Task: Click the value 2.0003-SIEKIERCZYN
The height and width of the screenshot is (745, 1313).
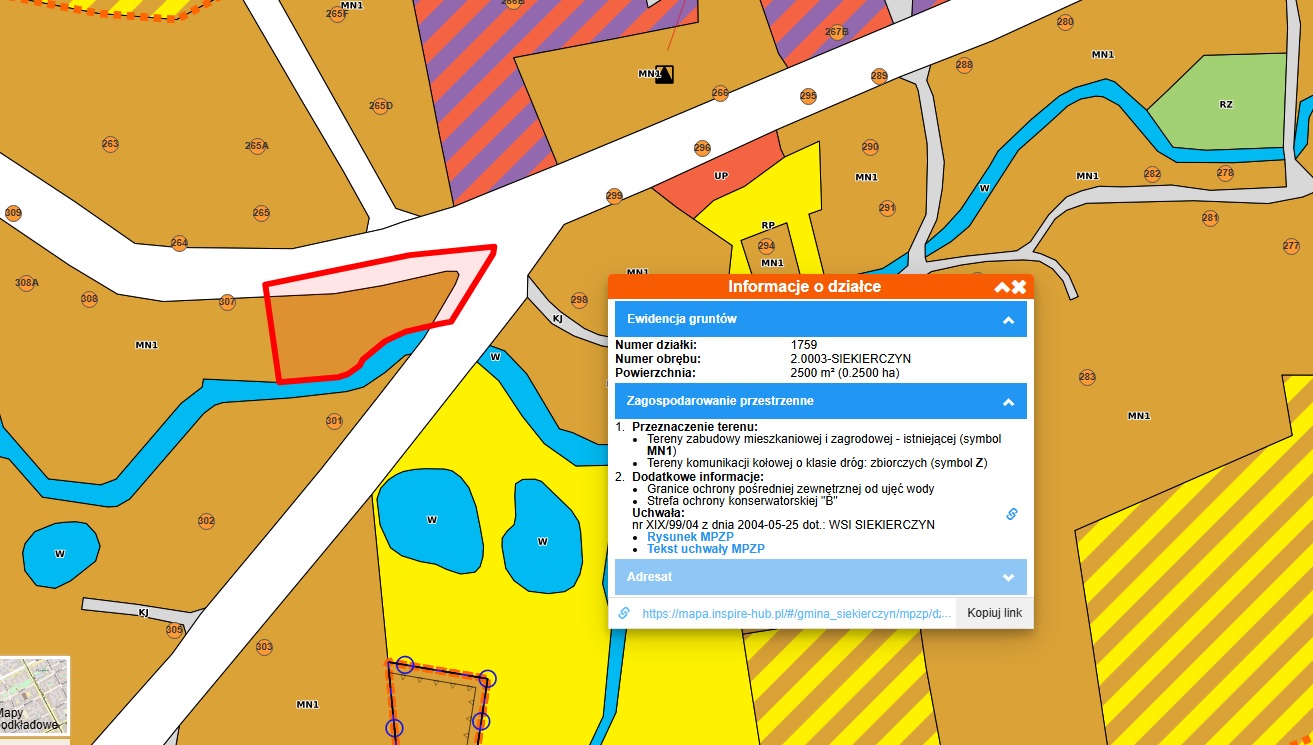Action: 850,359
